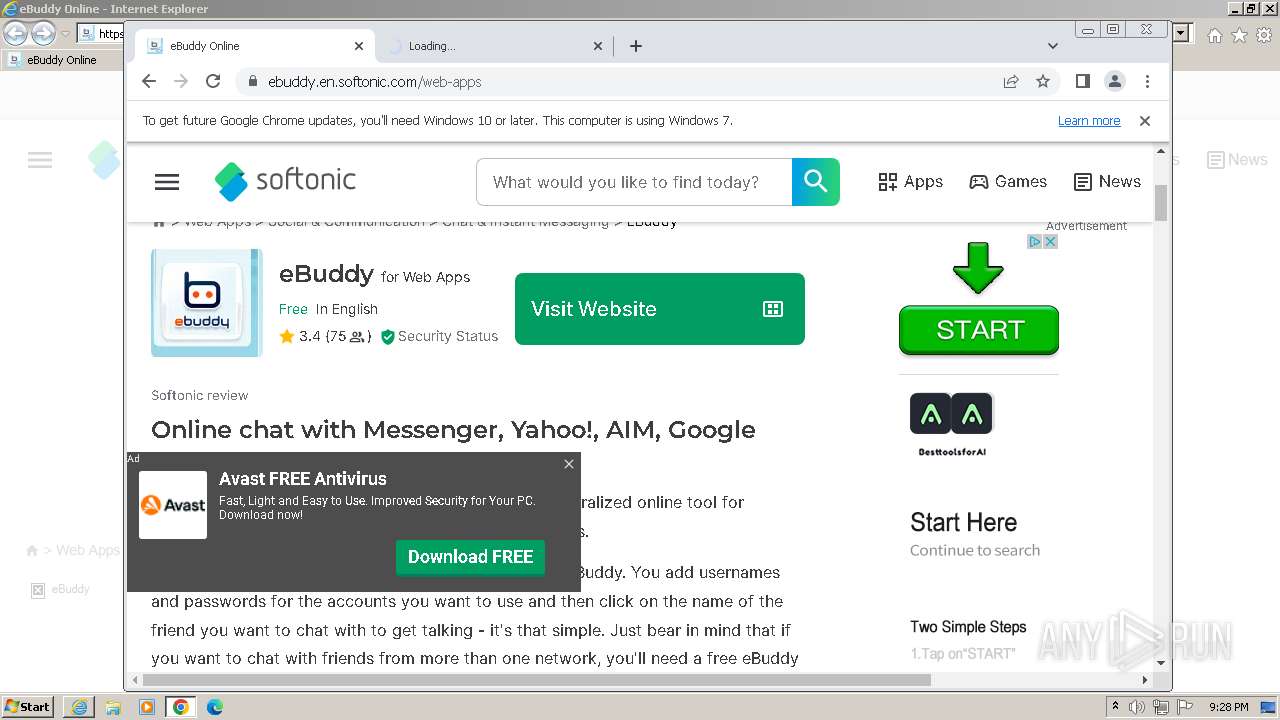This screenshot has width=1280, height=720.
Task: Open Softonic hamburger menu
Action: tap(167, 182)
